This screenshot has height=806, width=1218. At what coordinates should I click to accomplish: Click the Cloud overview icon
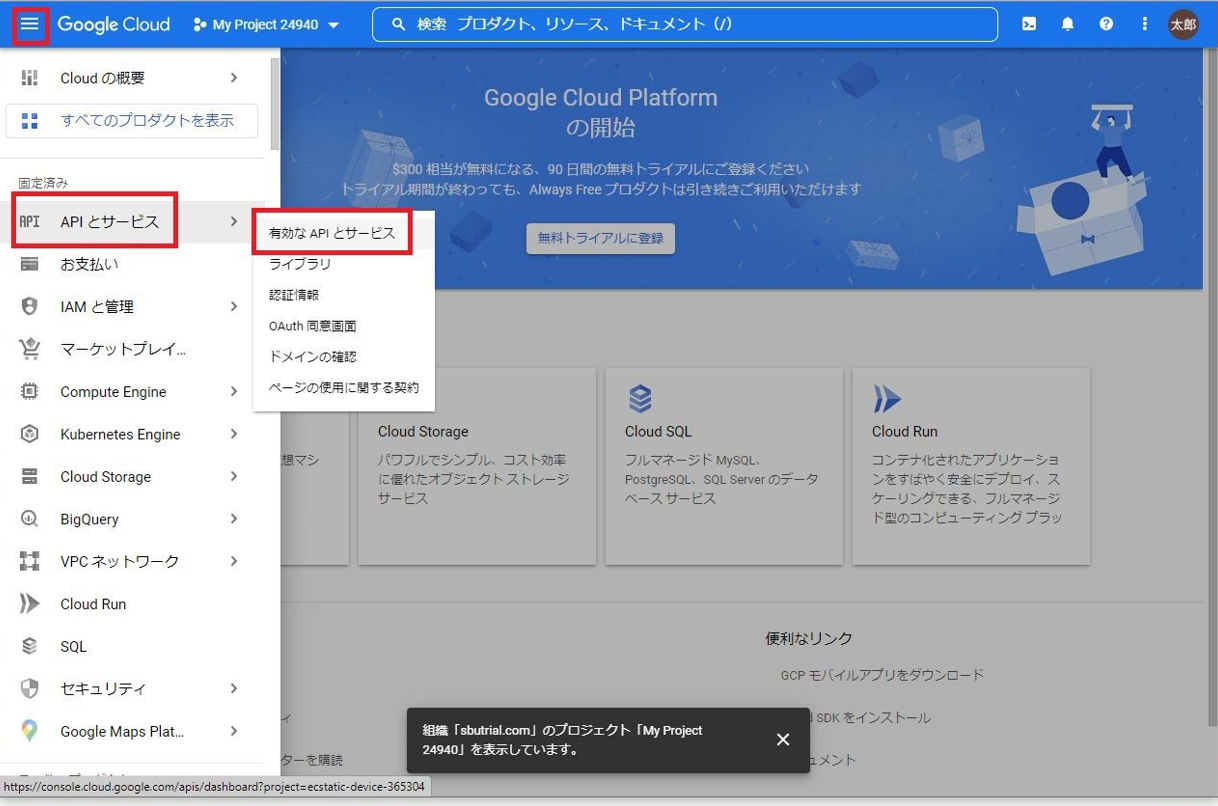[x=30, y=78]
